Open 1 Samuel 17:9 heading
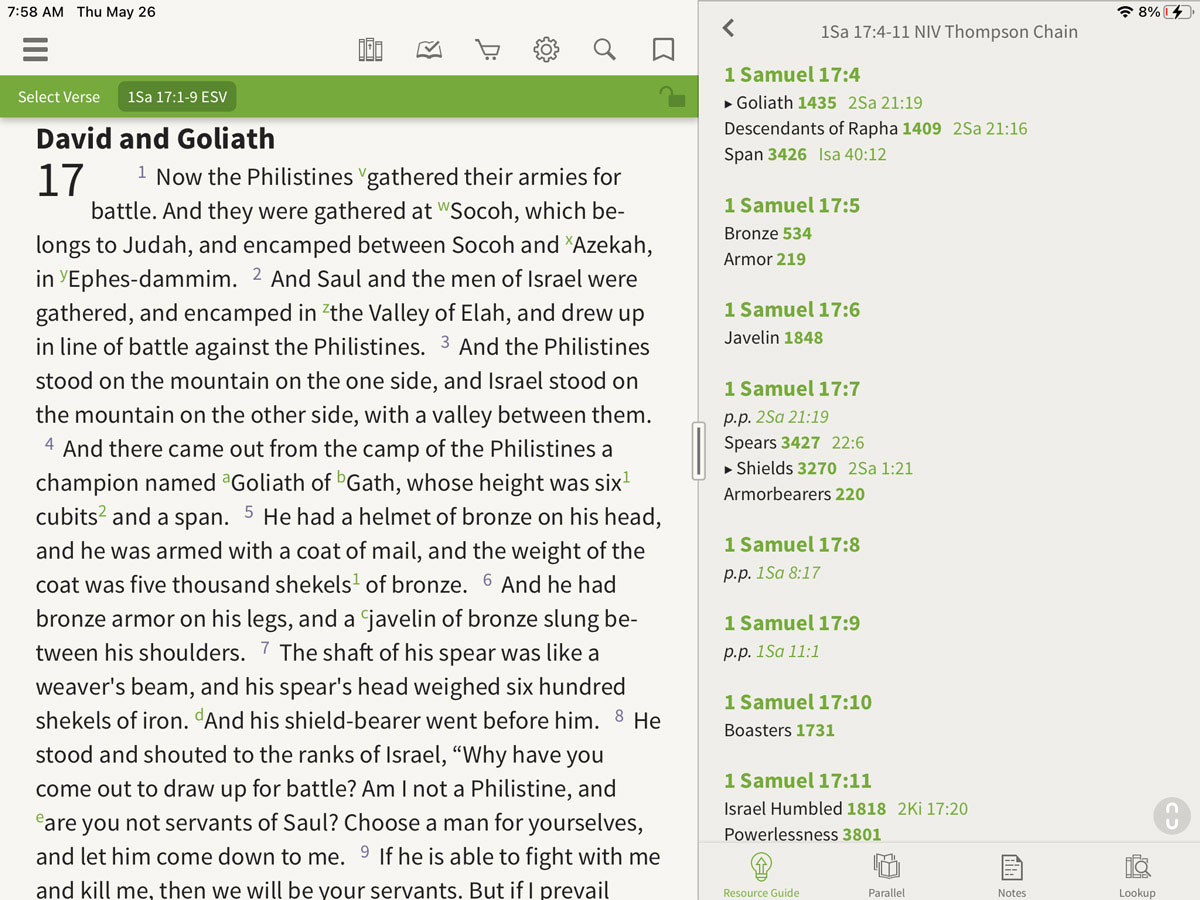Image resolution: width=1200 pixels, height=900 pixels. [x=792, y=624]
